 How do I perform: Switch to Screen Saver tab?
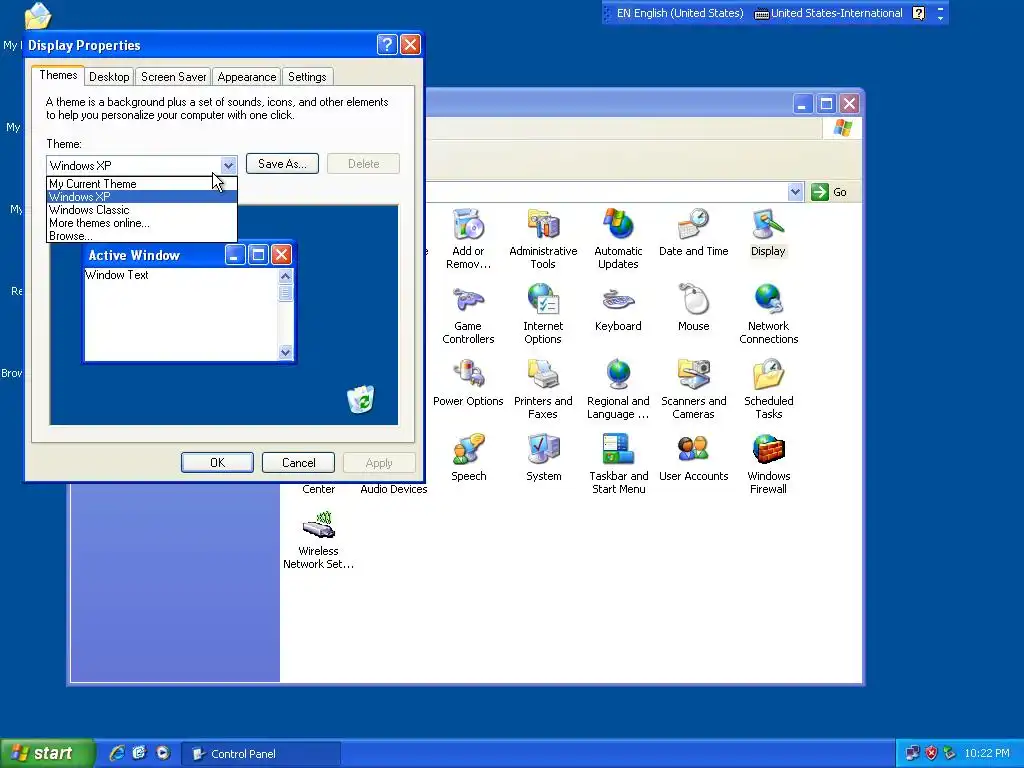click(174, 76)
